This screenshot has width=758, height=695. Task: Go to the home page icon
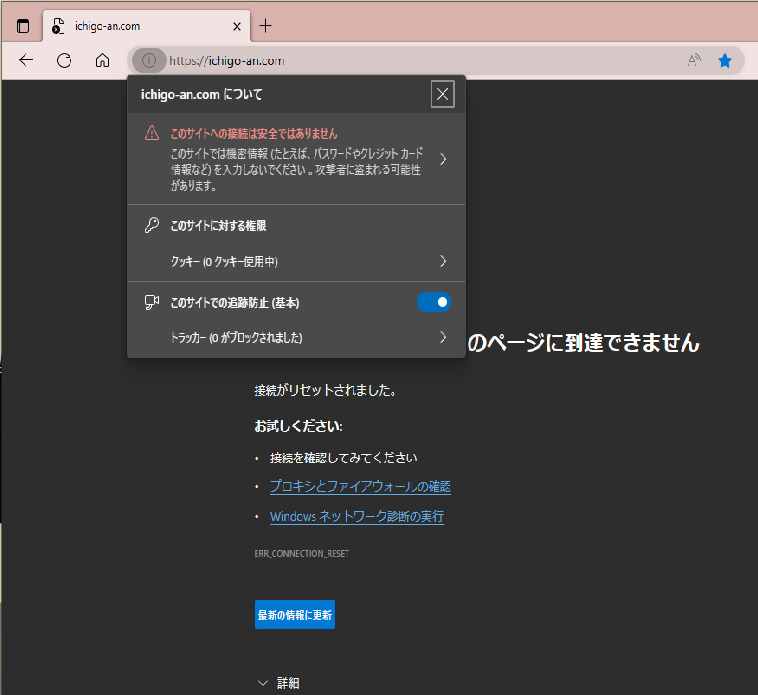click(x=102, y=60)
